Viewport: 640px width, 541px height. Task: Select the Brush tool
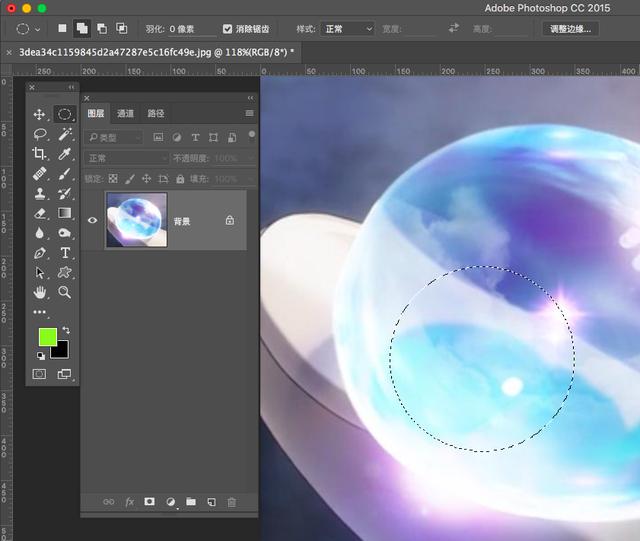click(64, 174)
